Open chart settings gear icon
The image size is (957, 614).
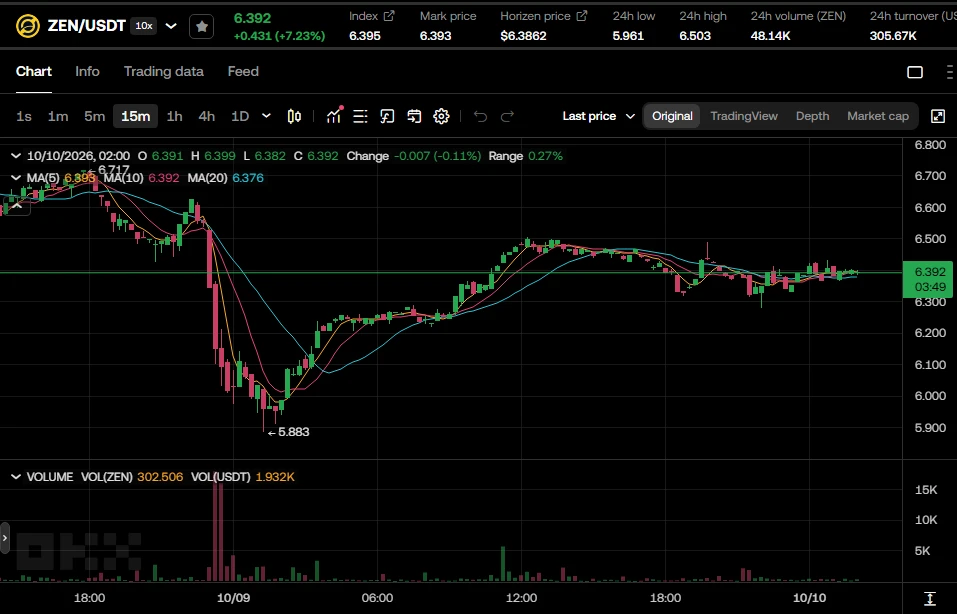441,116
